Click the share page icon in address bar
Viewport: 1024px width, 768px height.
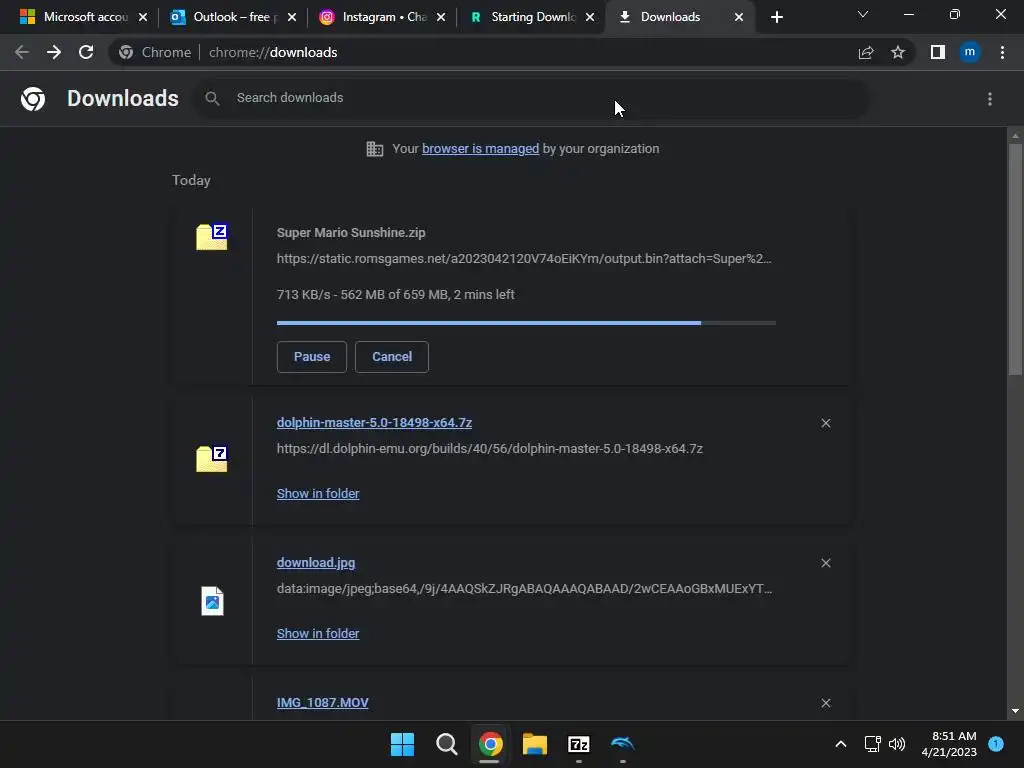coord(866,52)
